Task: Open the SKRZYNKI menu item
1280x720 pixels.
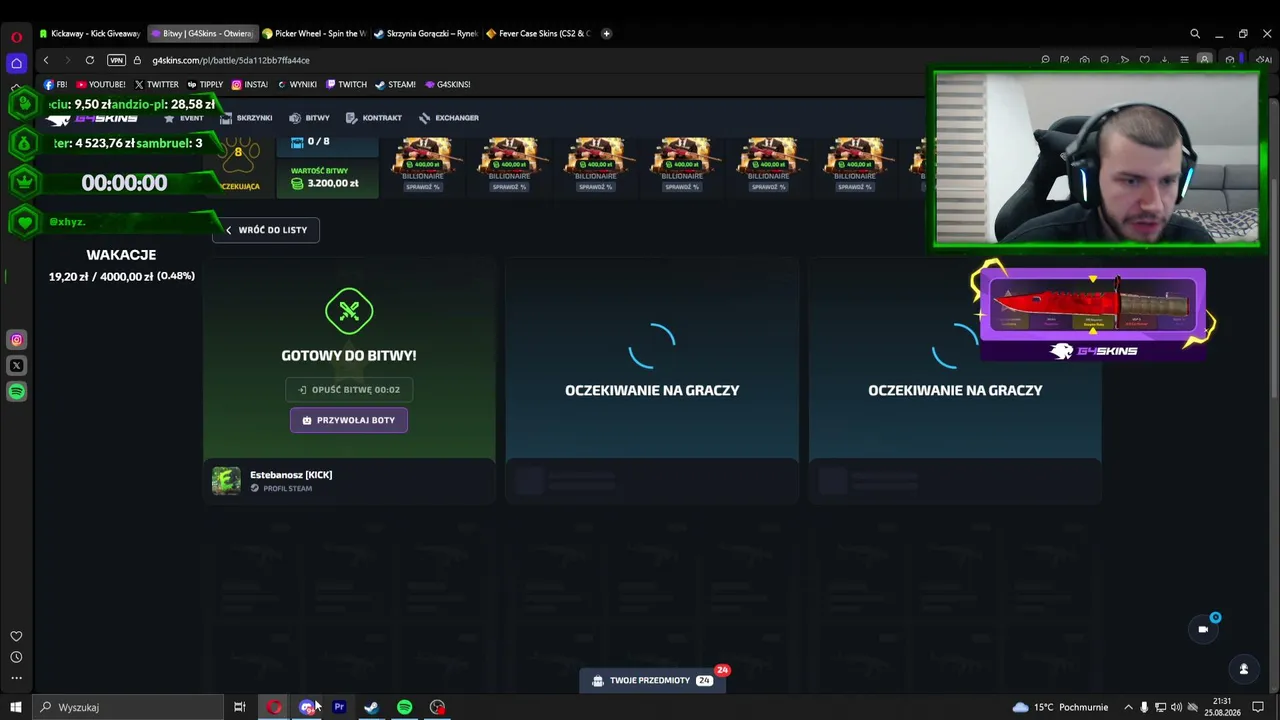Action: [x=246, y=118]
